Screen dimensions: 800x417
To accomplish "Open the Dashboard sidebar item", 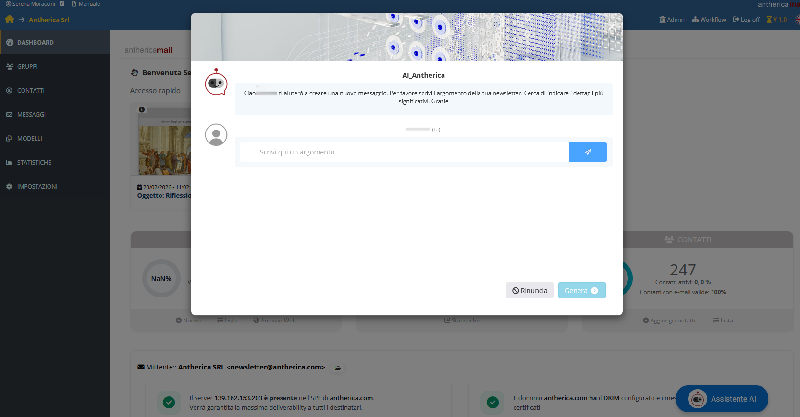I will (55, 42).
